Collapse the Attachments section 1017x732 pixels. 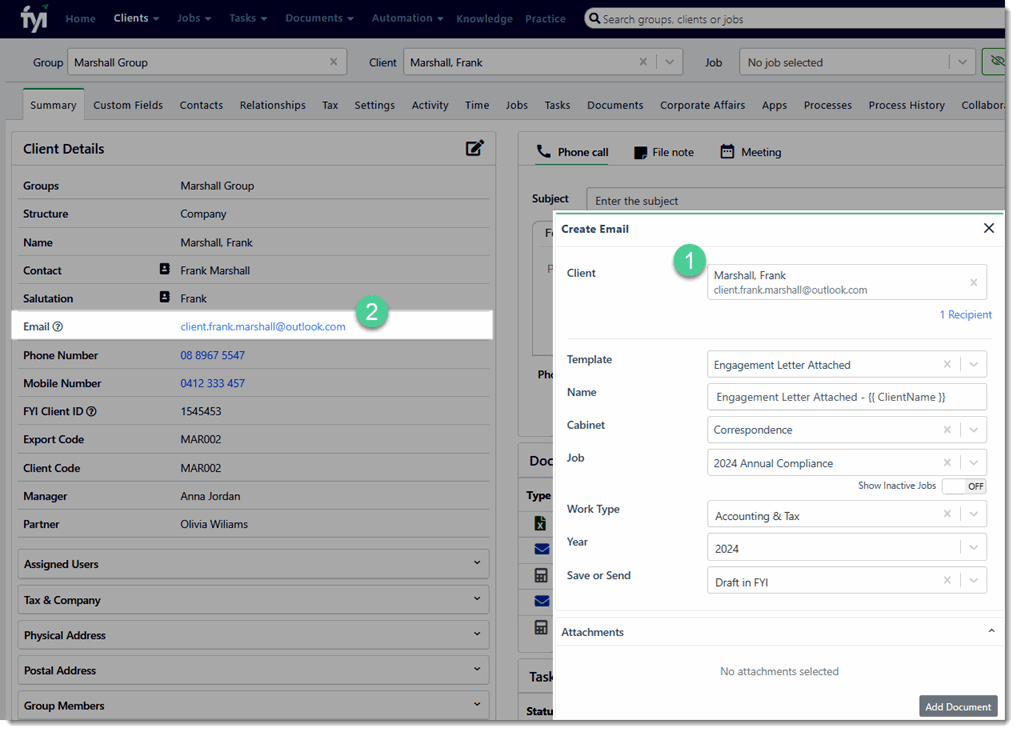(x=991, y=631)
